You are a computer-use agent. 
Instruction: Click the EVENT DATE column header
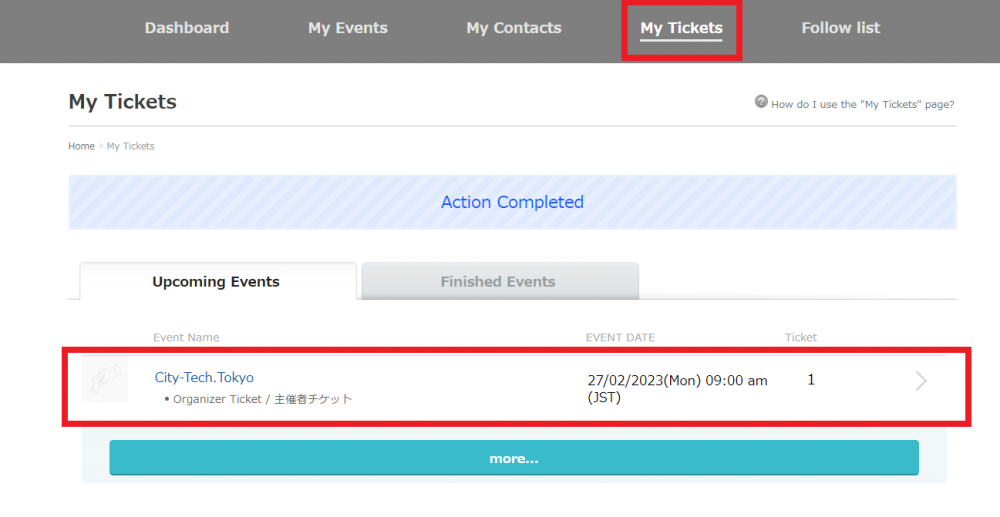(620, 338)
